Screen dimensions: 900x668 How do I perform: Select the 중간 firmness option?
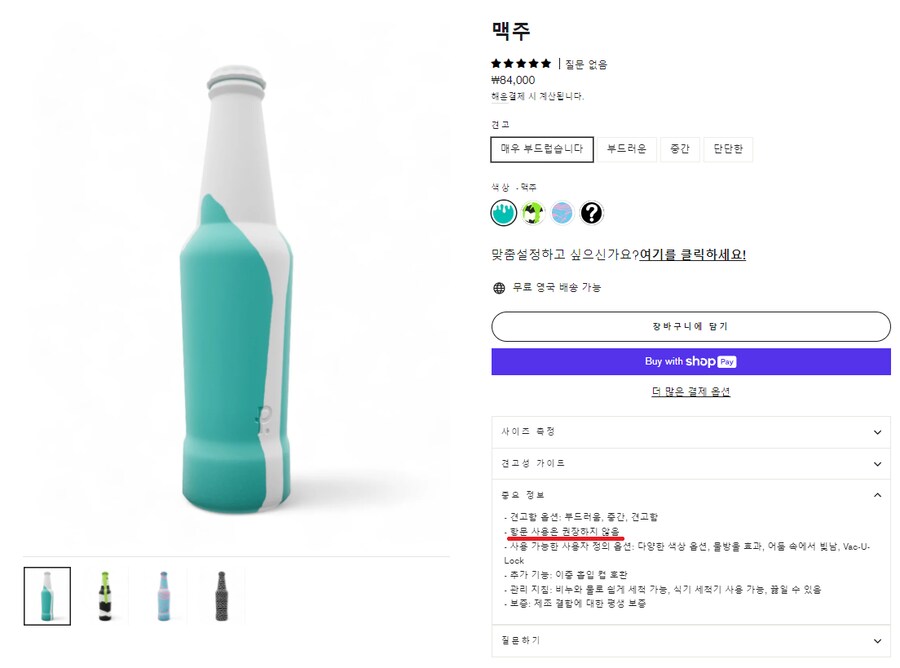680,150
